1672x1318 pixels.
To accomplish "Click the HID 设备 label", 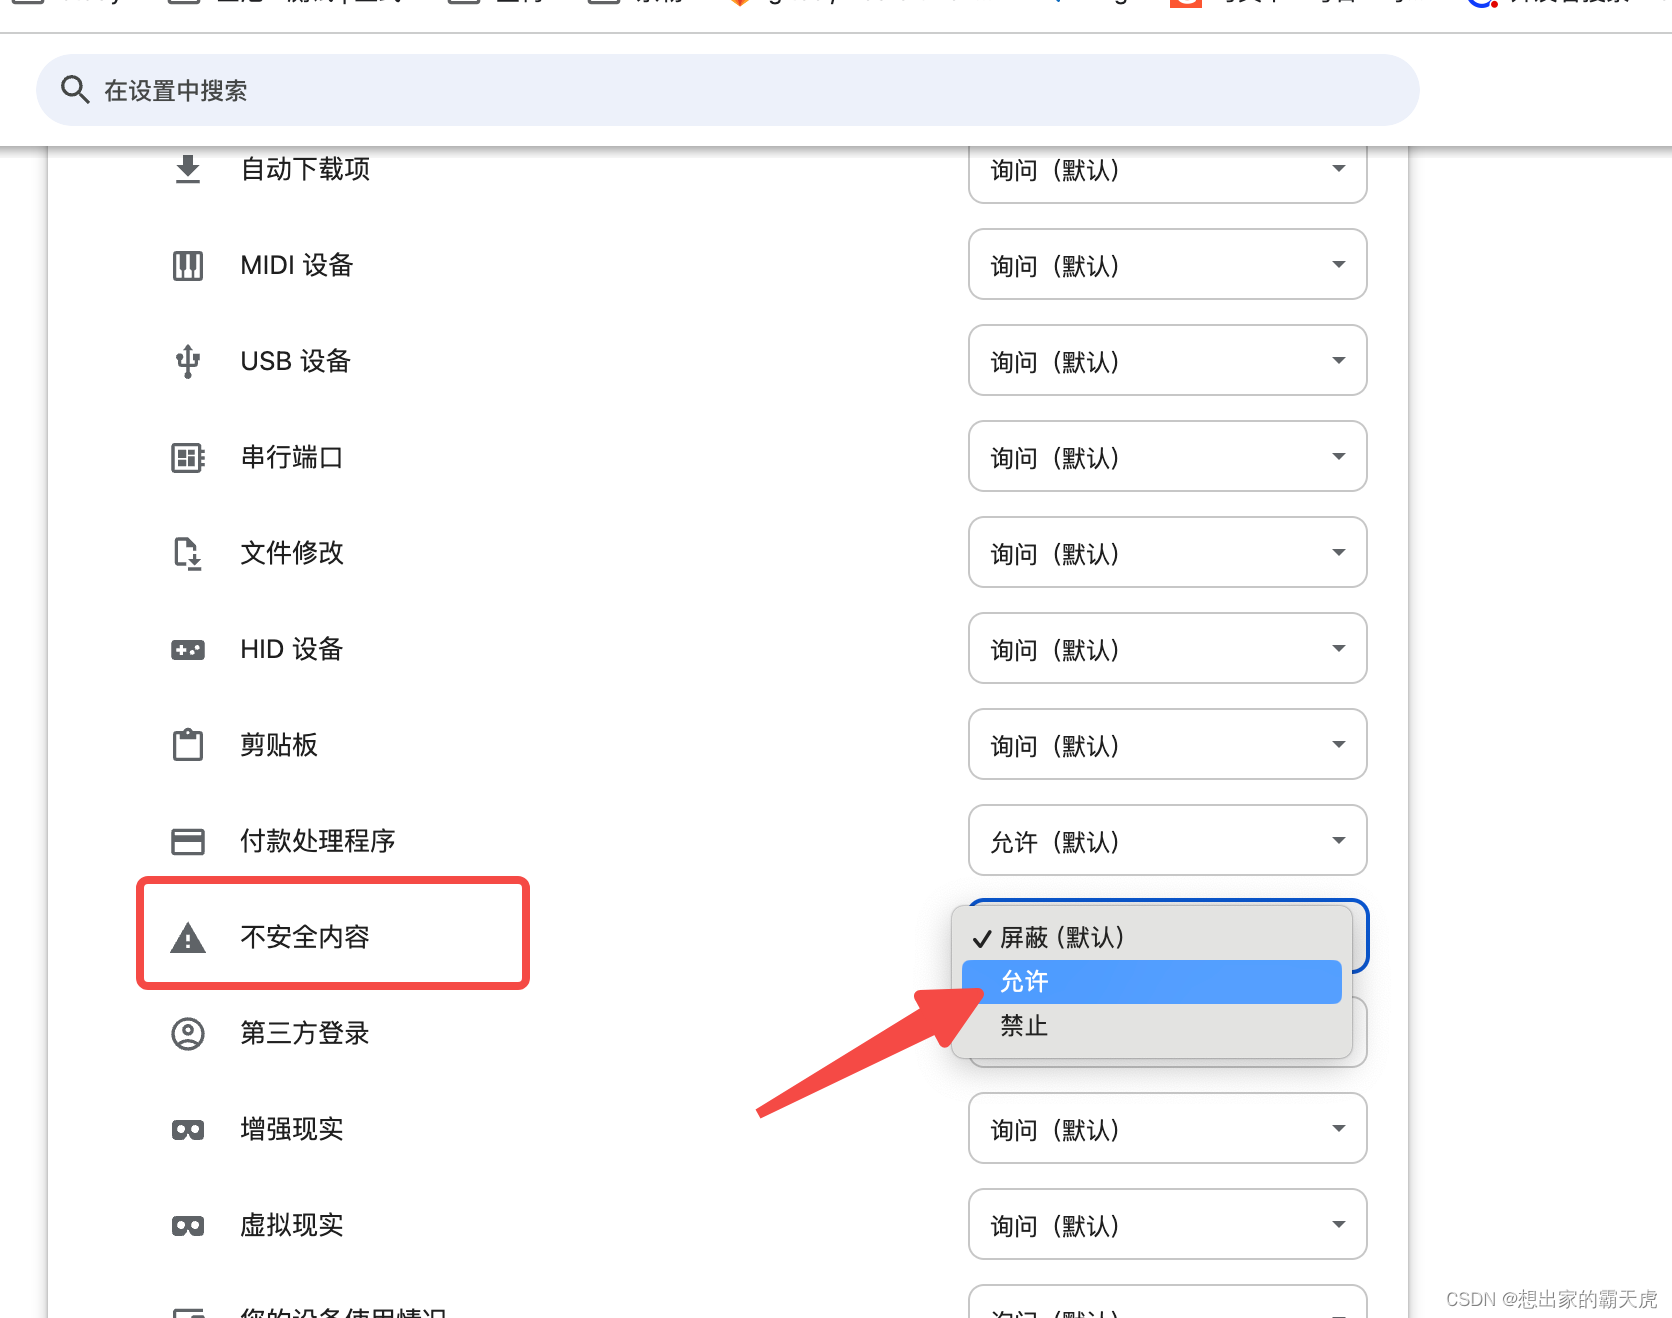I will 292,649.
